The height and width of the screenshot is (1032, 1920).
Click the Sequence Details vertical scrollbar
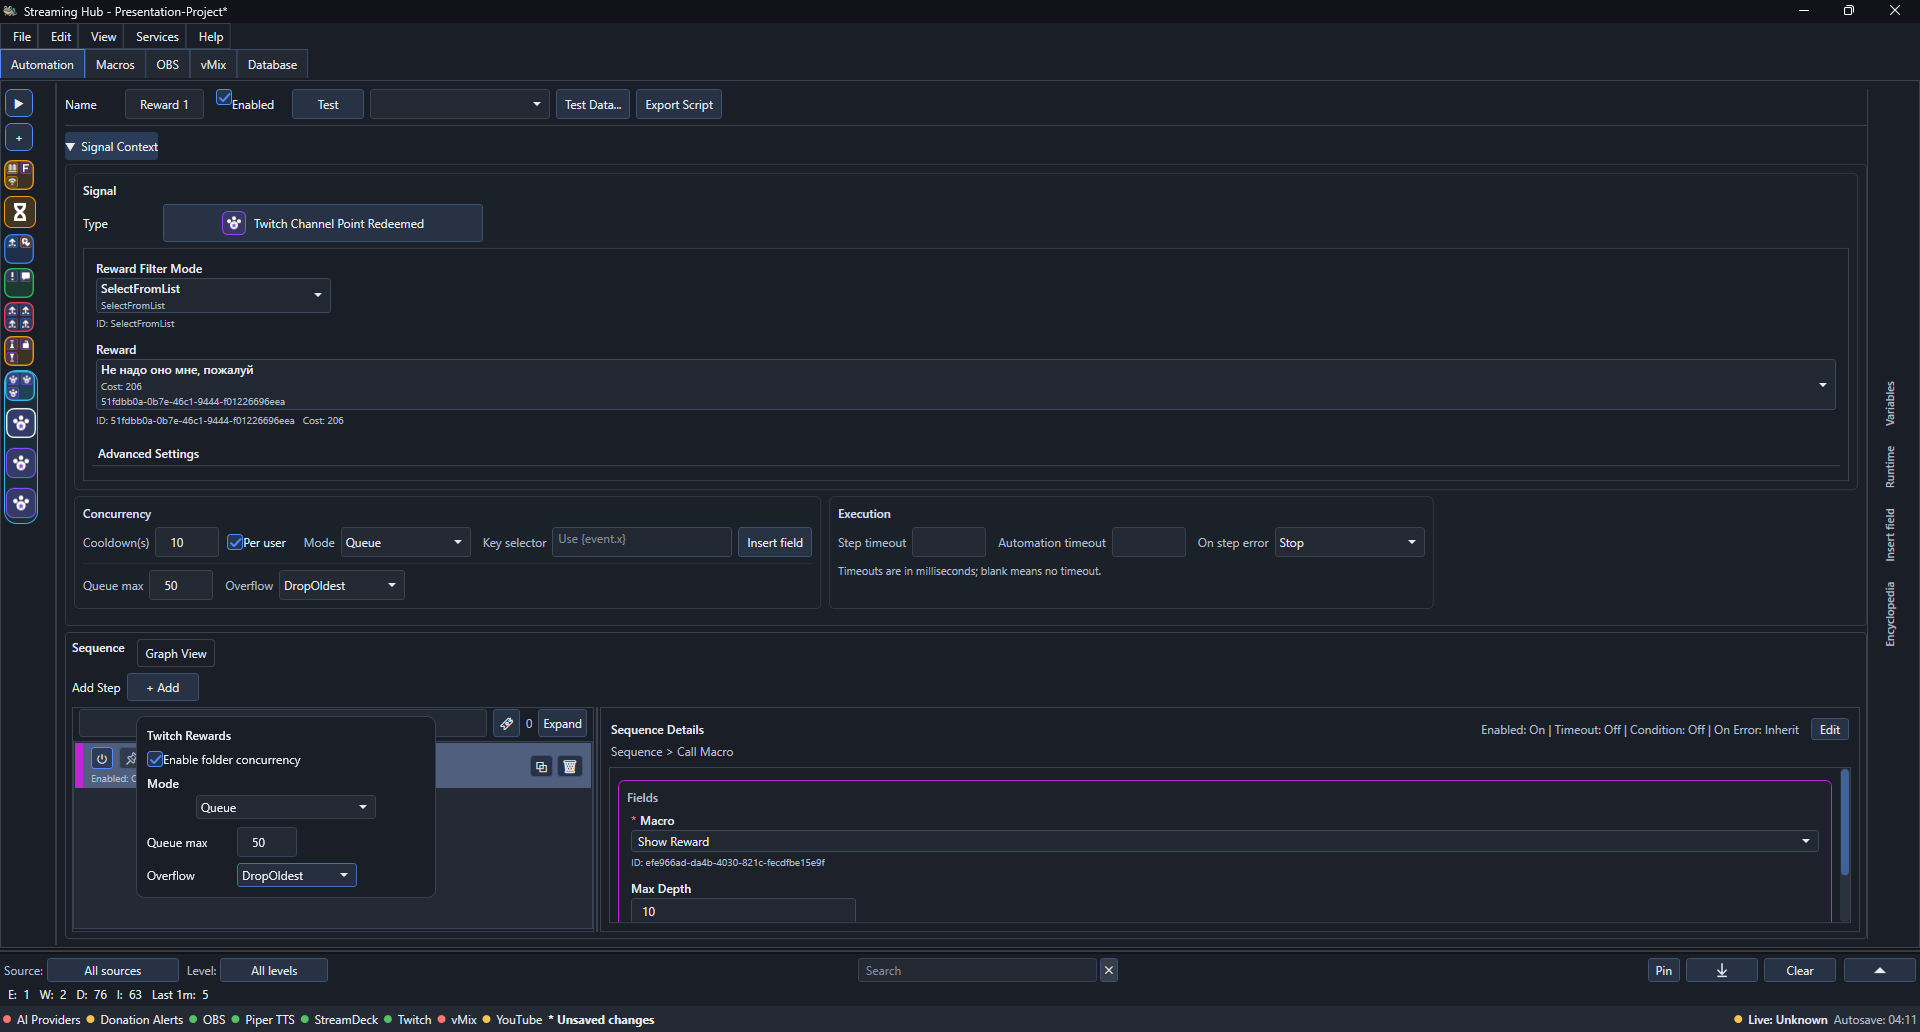1845,822
